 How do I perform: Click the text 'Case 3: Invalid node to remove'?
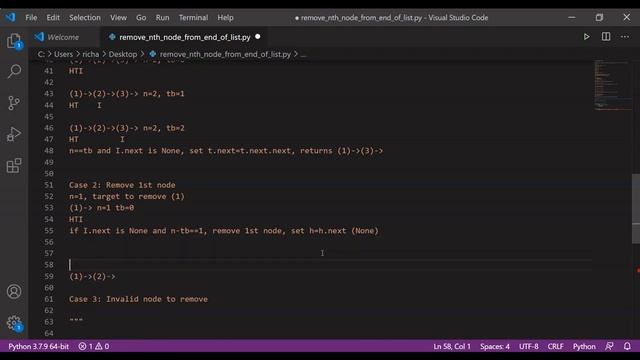(x=138, y=299)
